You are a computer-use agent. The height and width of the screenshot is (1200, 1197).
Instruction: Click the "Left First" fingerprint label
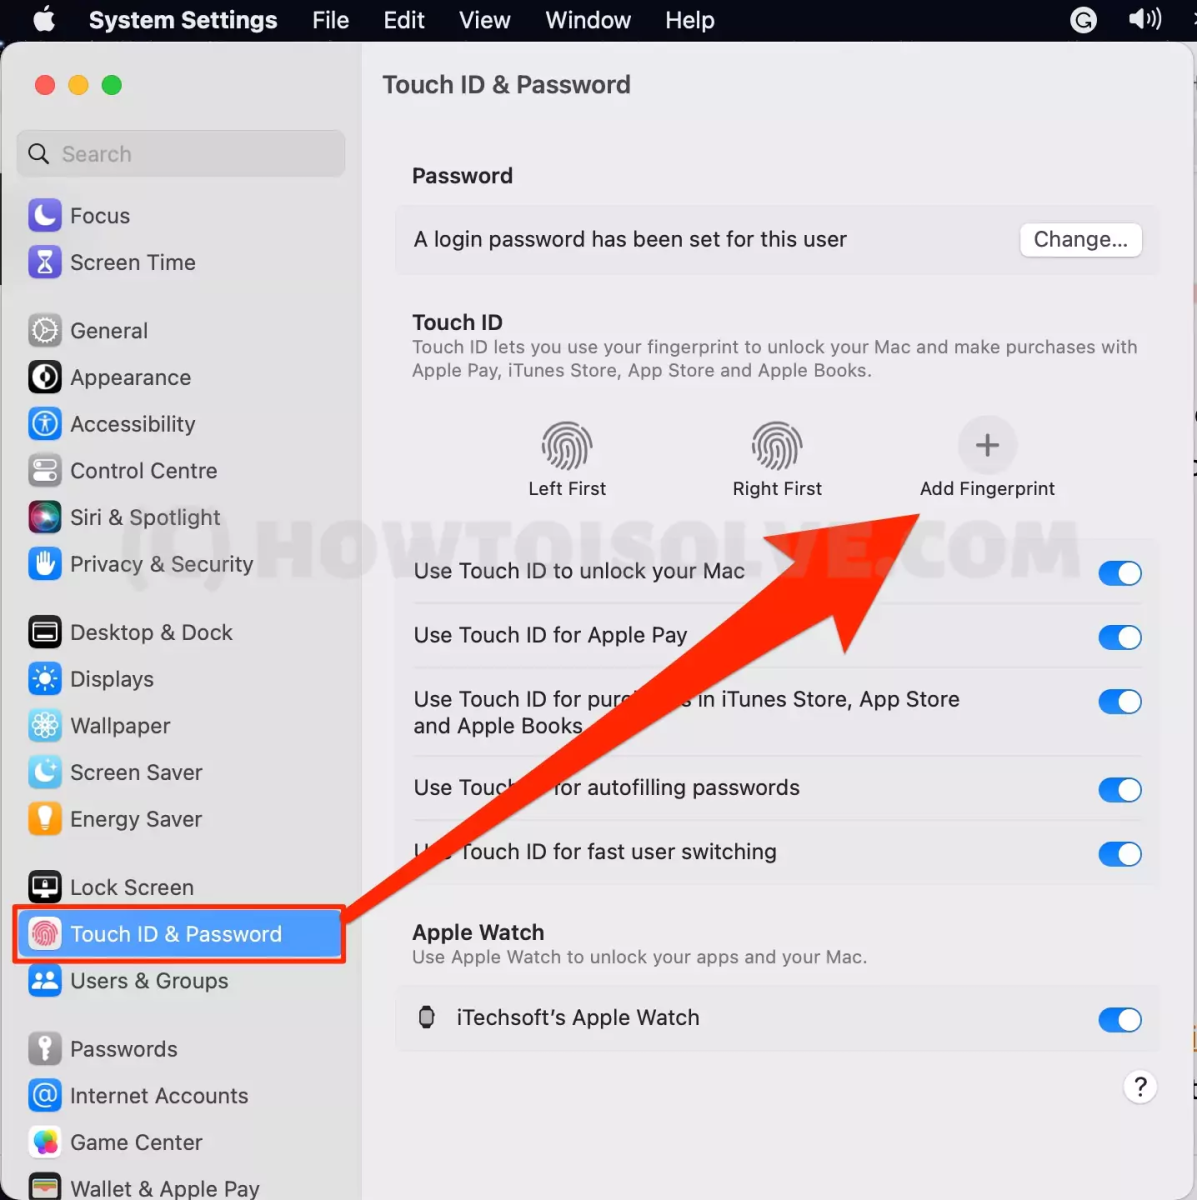[567, 488]
